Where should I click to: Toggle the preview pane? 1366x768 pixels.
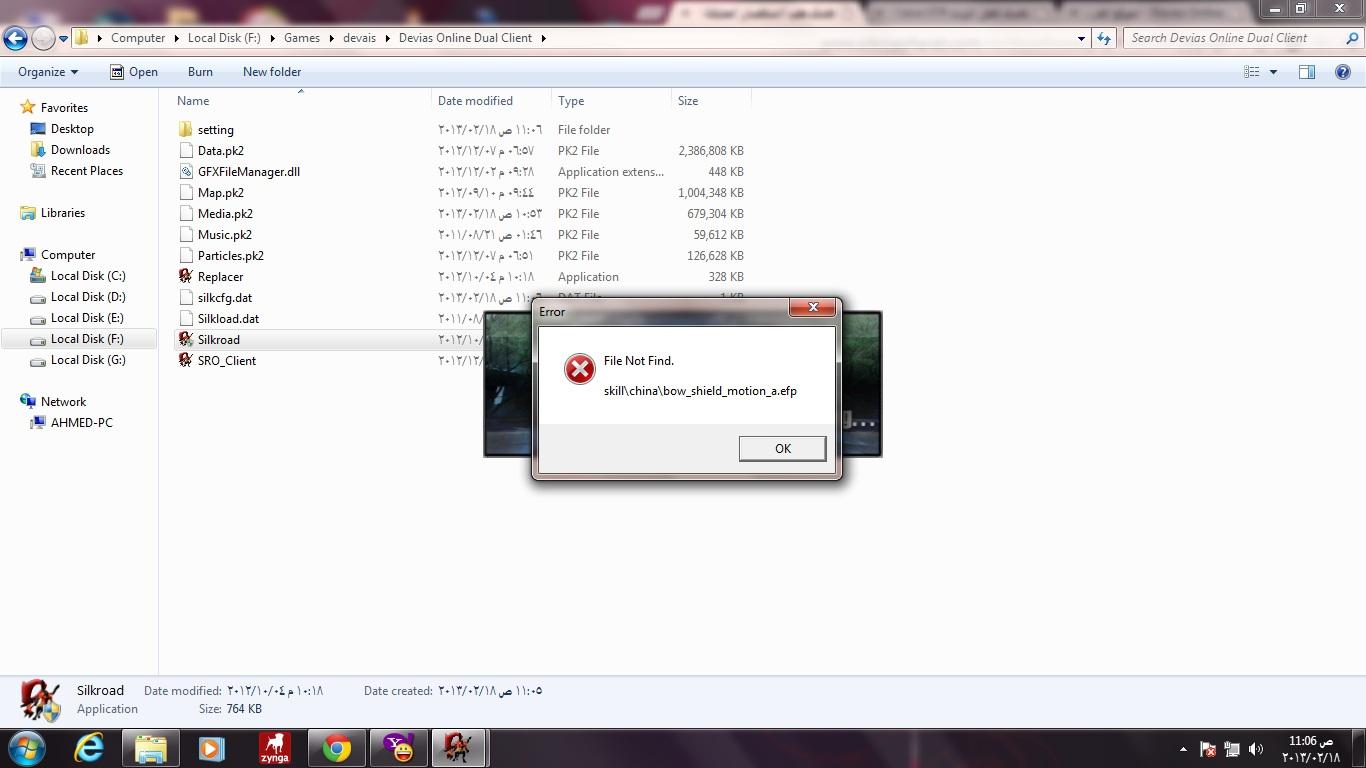coord(1307,72)
